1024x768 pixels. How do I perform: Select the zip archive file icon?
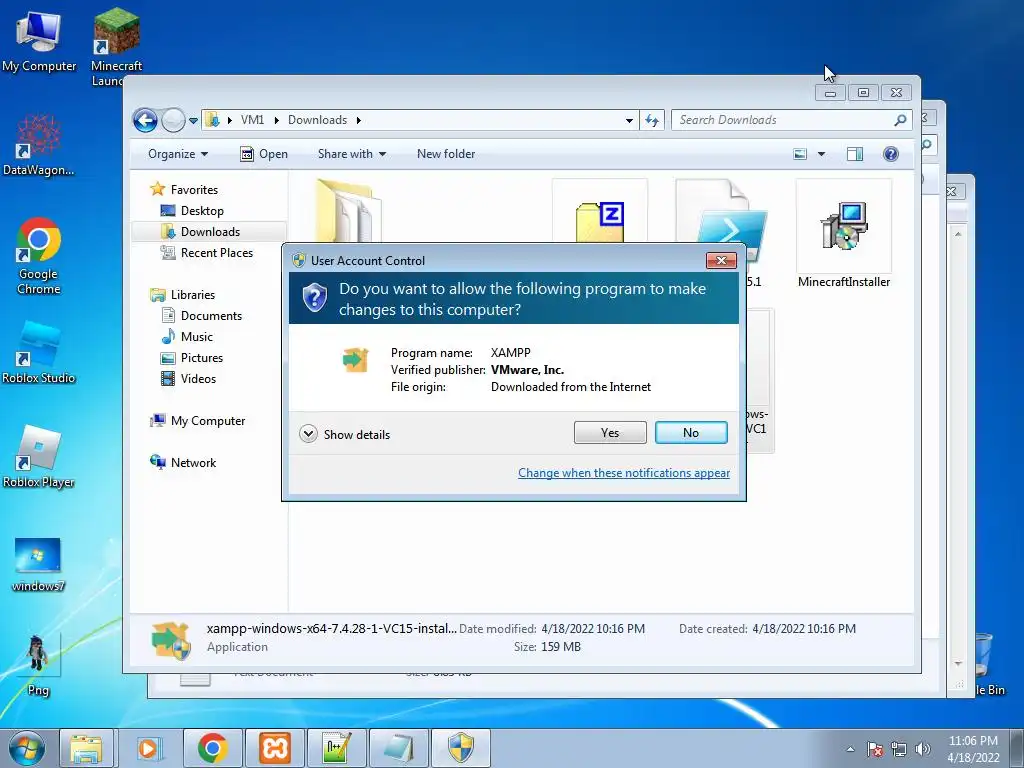coord(600,210)
